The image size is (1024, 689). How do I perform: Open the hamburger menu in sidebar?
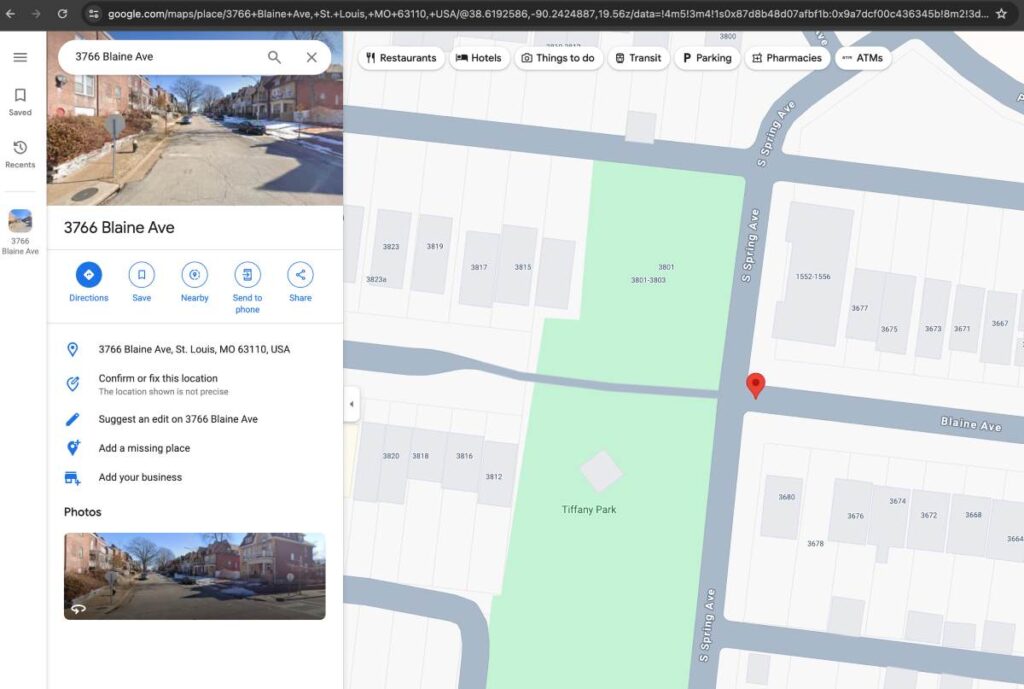click(20, 57)
